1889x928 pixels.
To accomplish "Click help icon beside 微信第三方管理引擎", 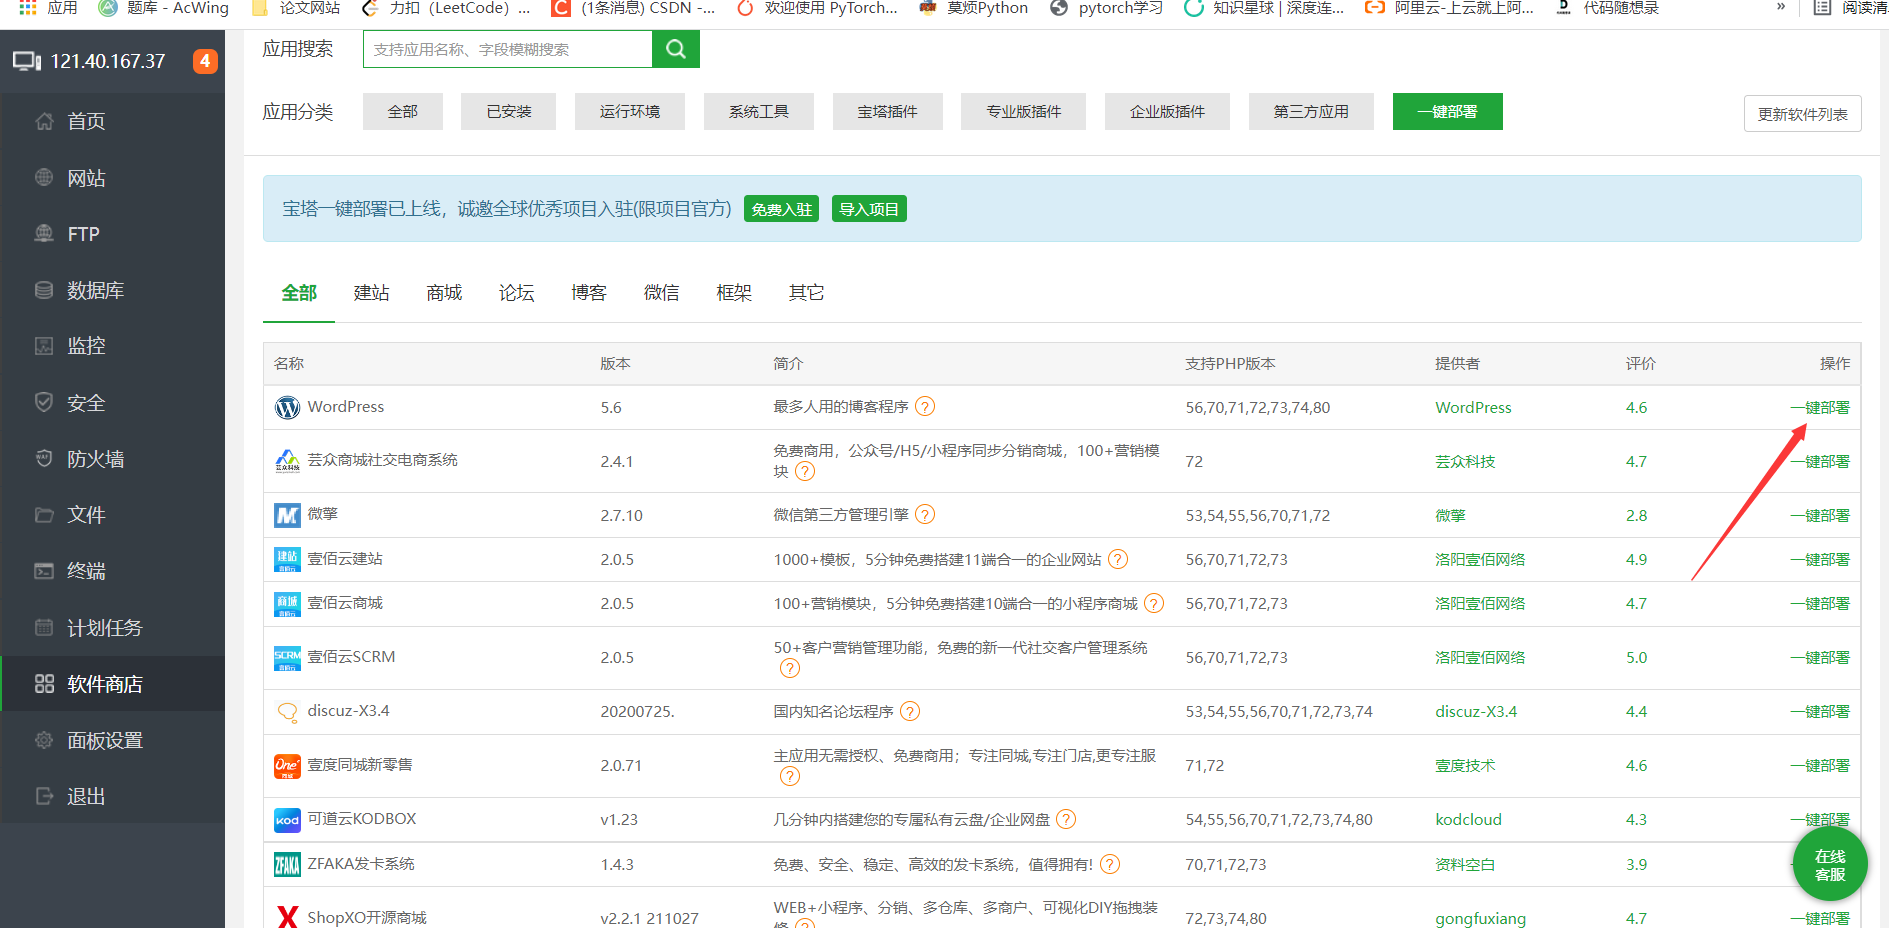I will [x=925, y=515].
